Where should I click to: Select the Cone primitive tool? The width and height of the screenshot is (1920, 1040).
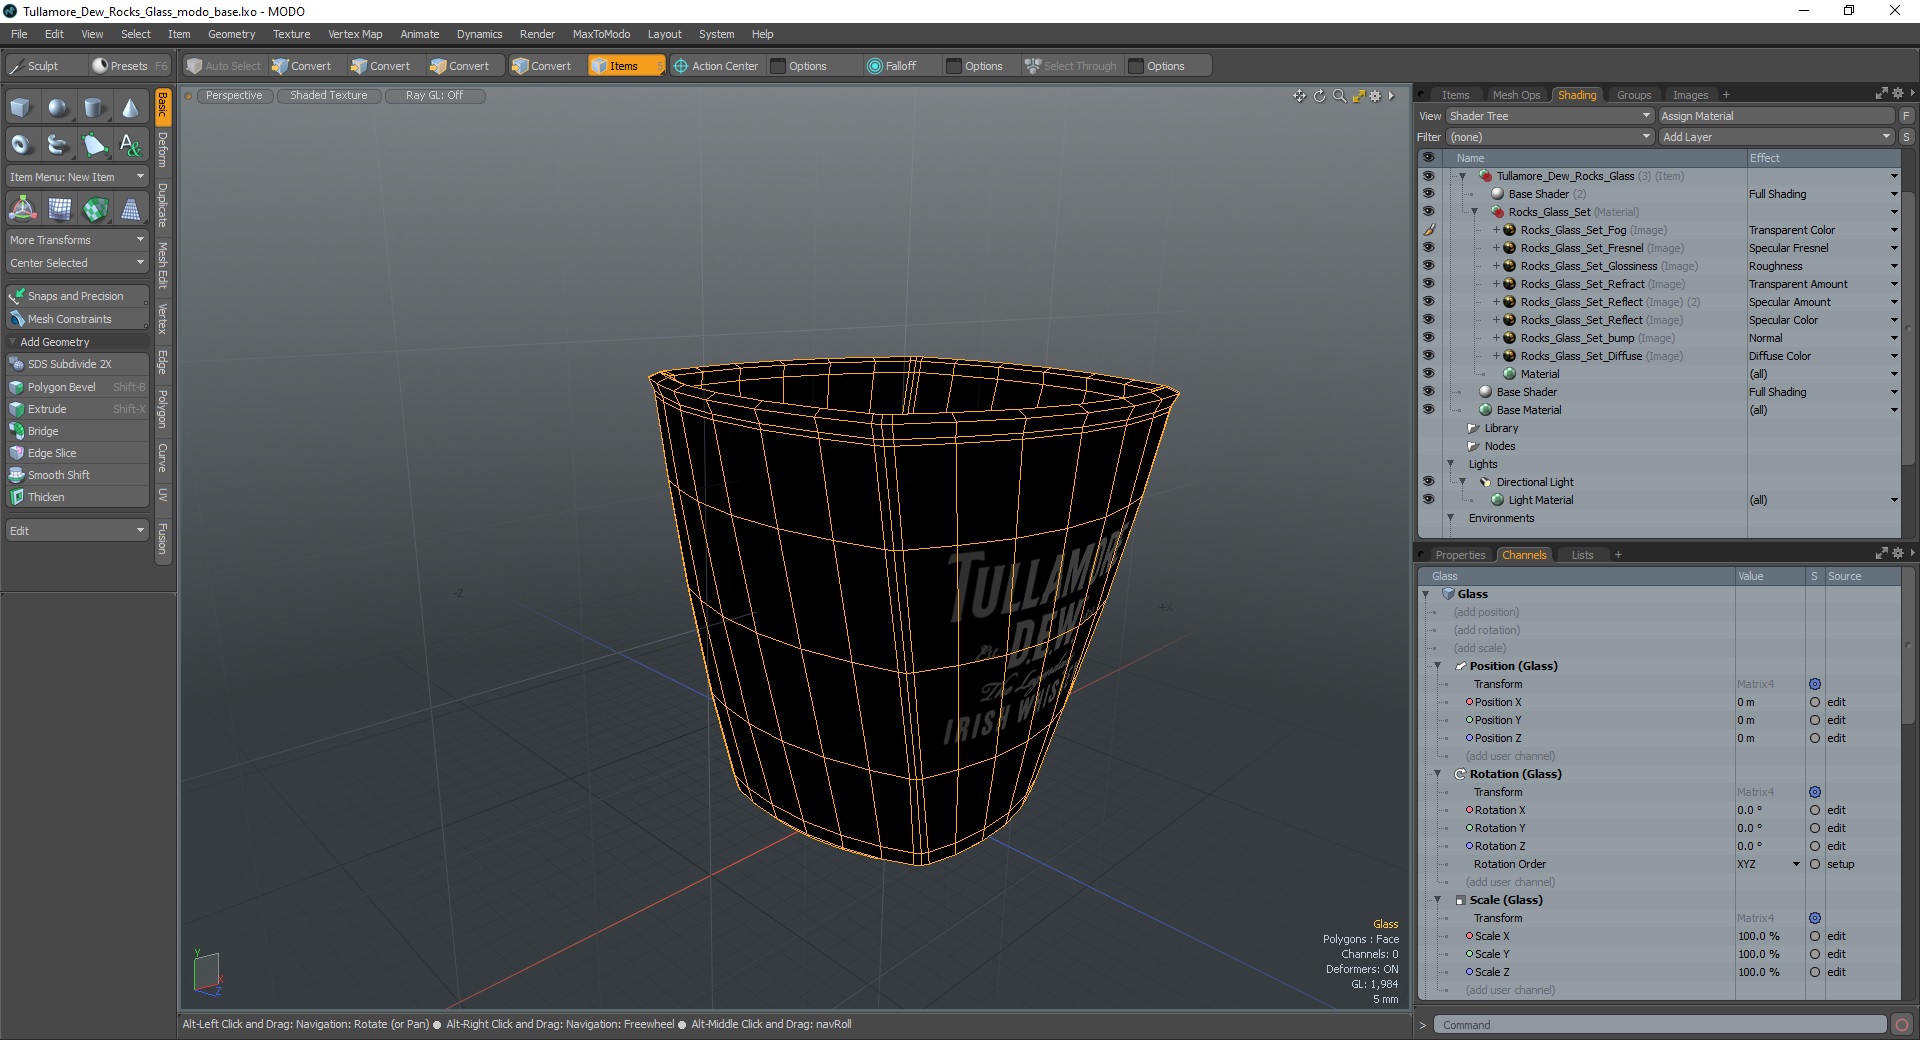coord(130,108)
